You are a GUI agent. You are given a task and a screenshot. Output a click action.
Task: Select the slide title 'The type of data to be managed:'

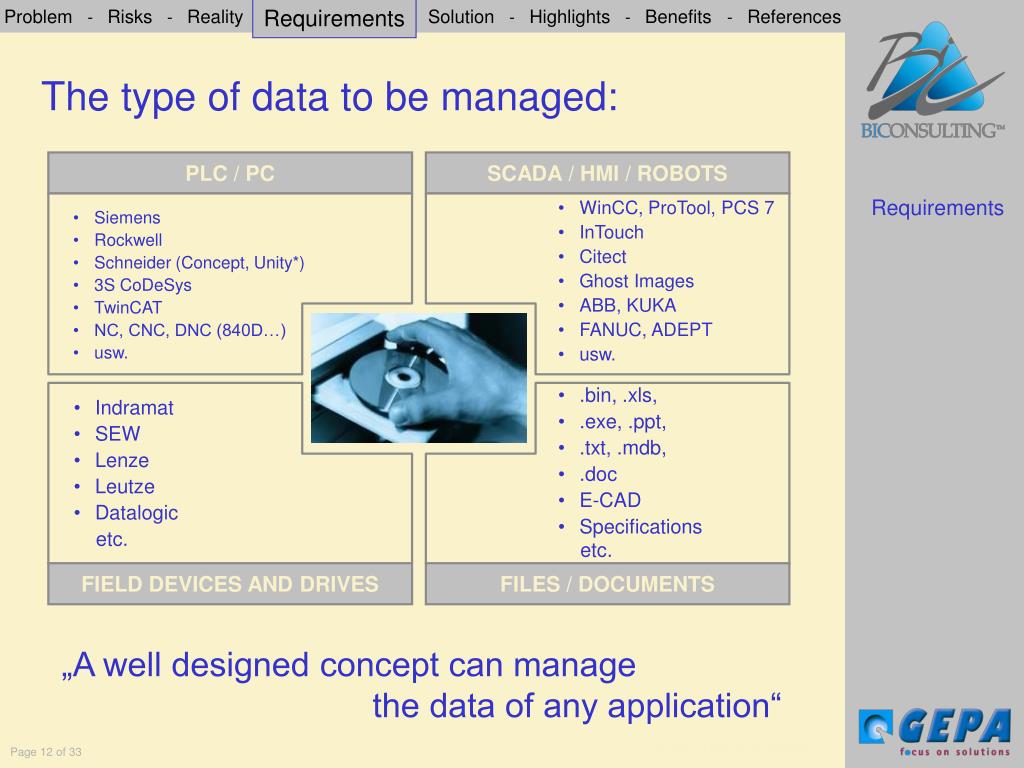pos(329,97)
